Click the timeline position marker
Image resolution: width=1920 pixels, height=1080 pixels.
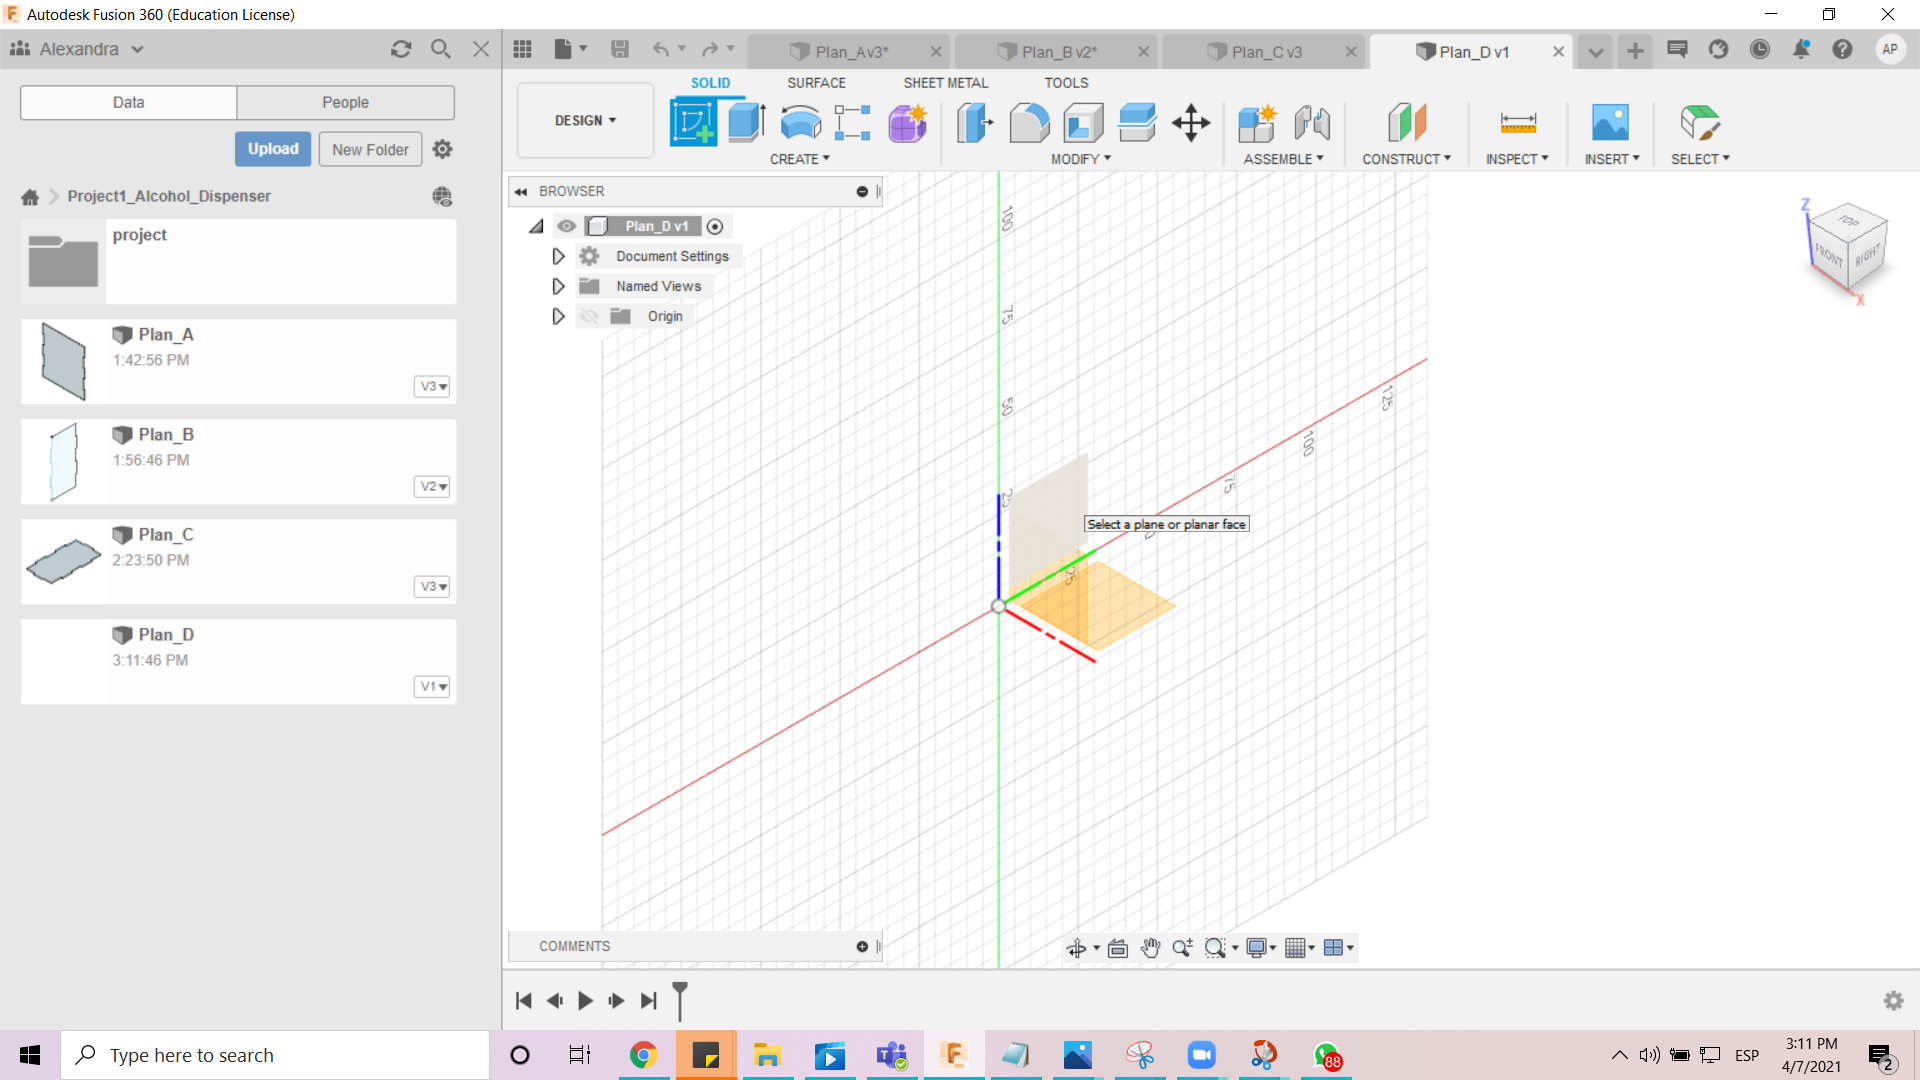tap(680, 1000)
